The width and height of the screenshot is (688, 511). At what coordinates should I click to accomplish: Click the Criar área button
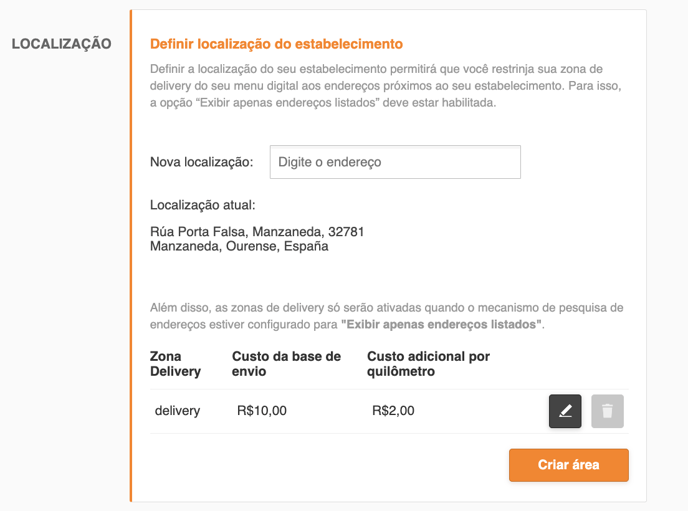click(x=569, y=465)
